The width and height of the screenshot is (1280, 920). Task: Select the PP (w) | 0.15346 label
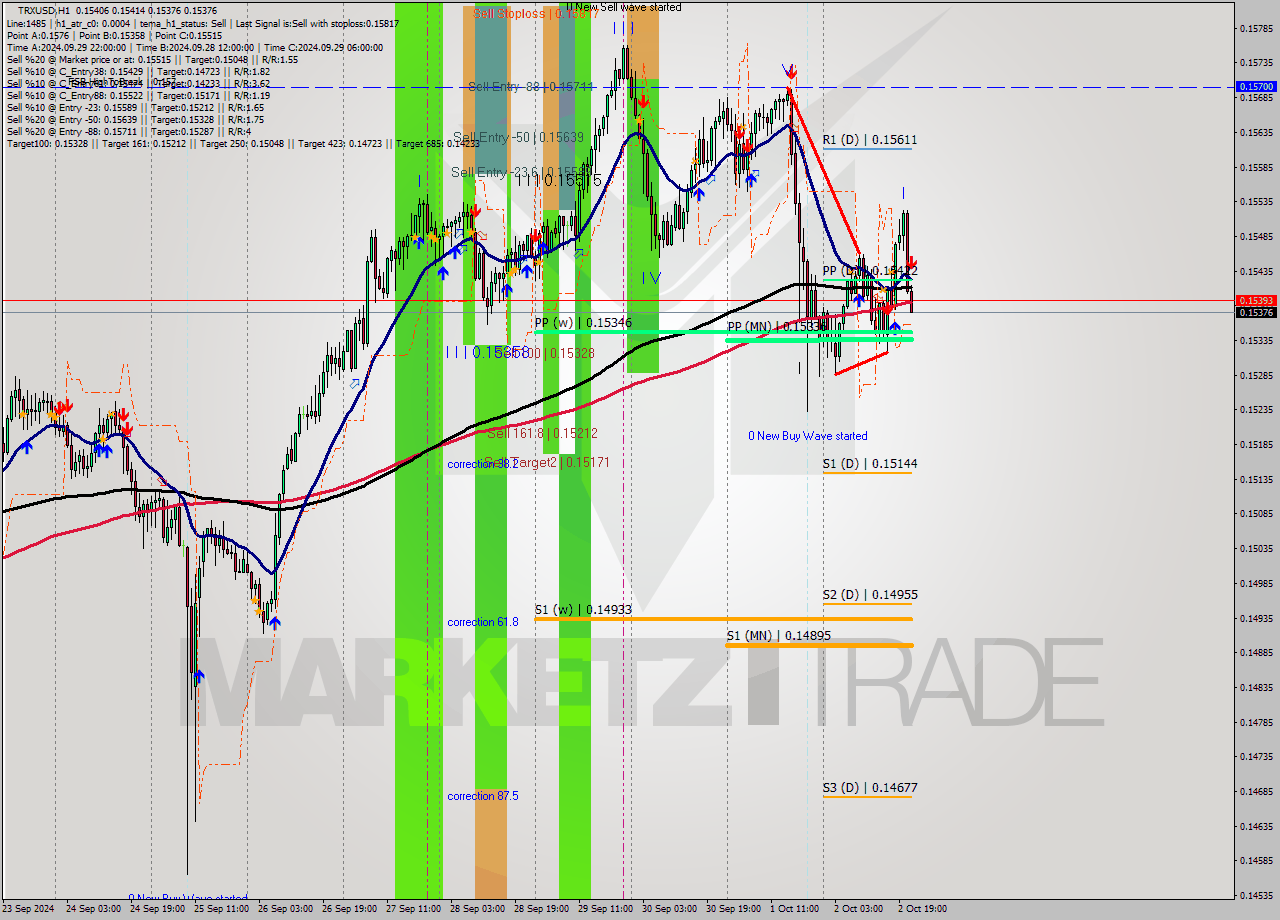pos(583,322)
